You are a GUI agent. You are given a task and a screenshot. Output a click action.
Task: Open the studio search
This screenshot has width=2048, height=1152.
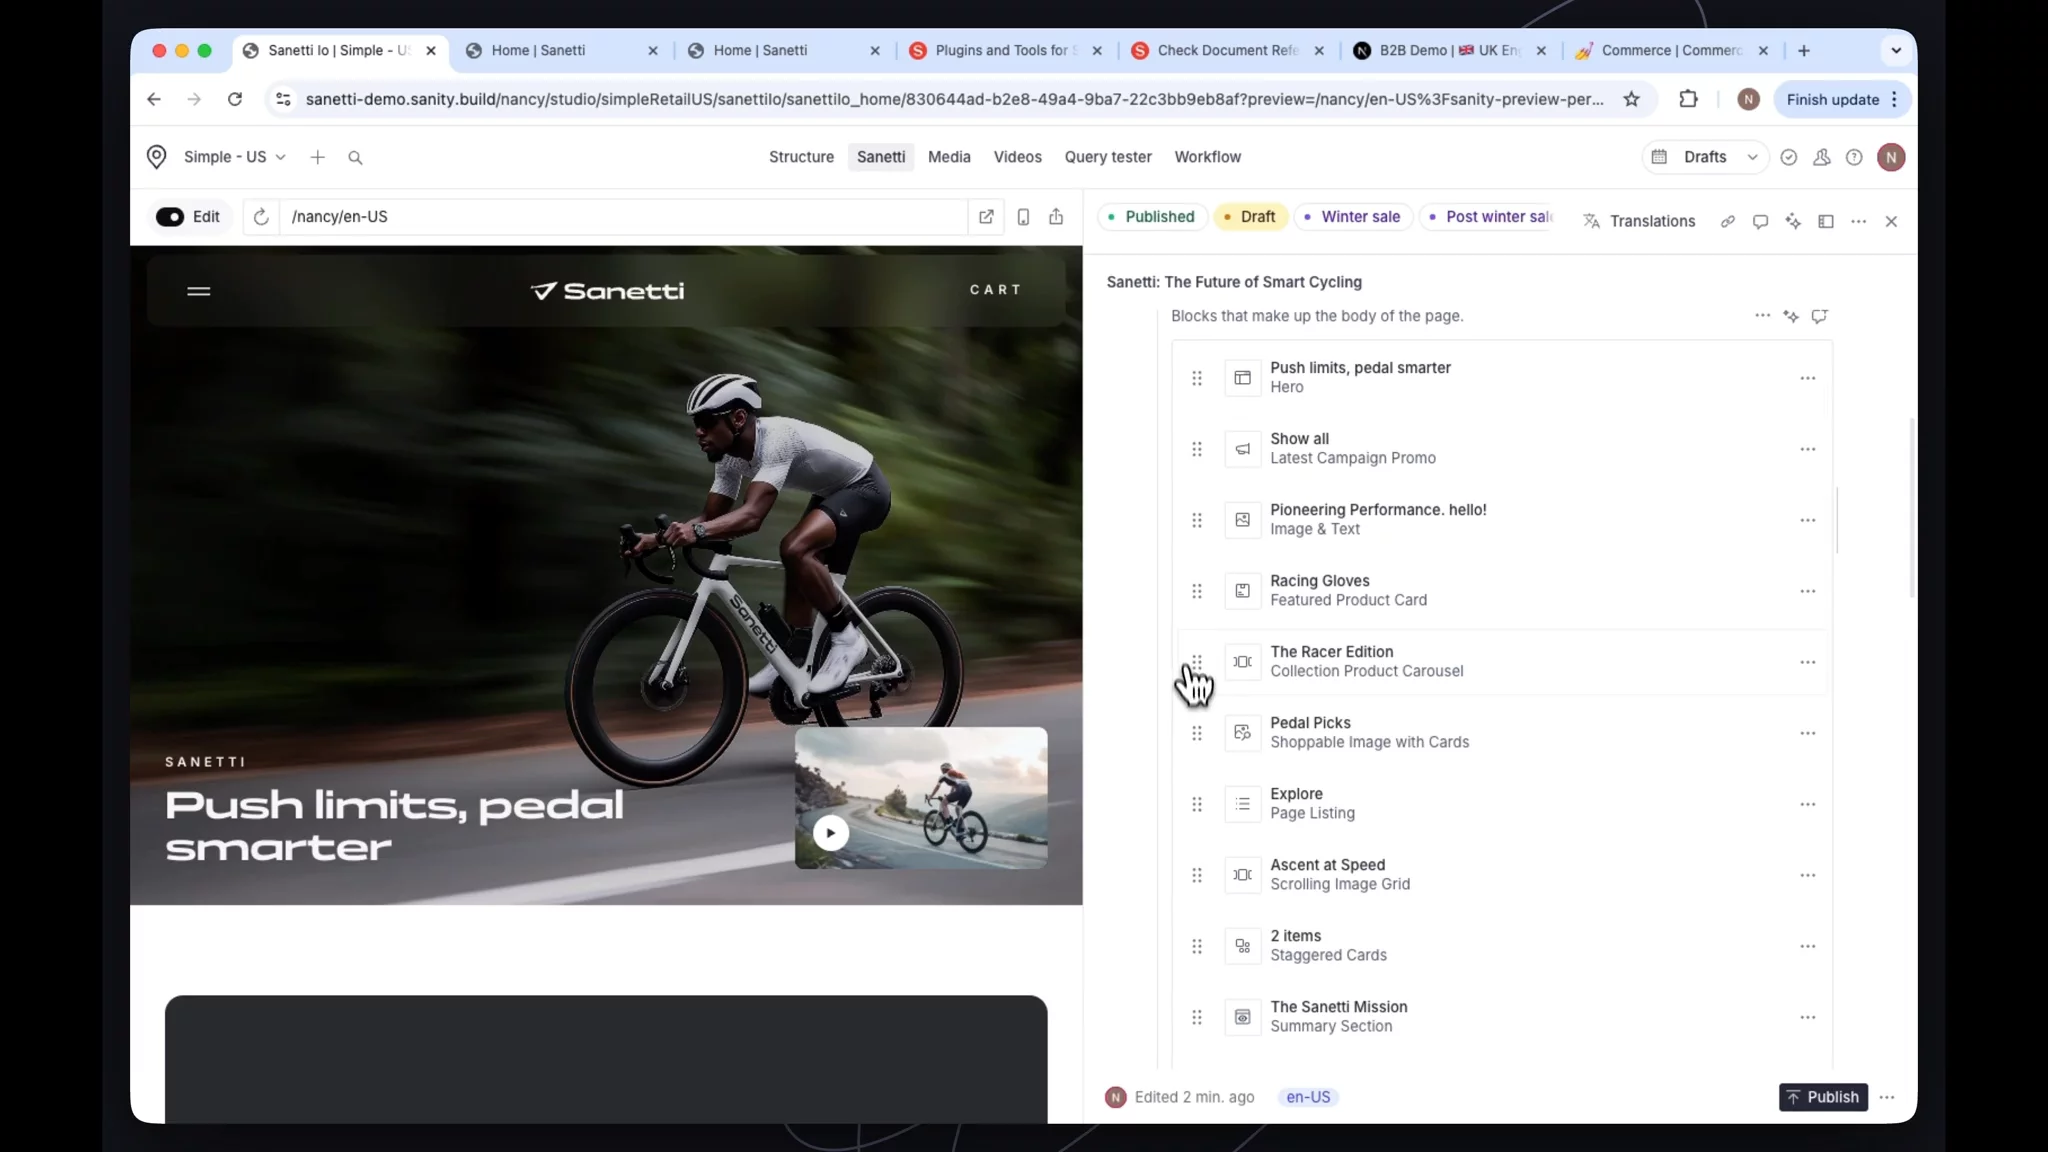pos(355,157)
